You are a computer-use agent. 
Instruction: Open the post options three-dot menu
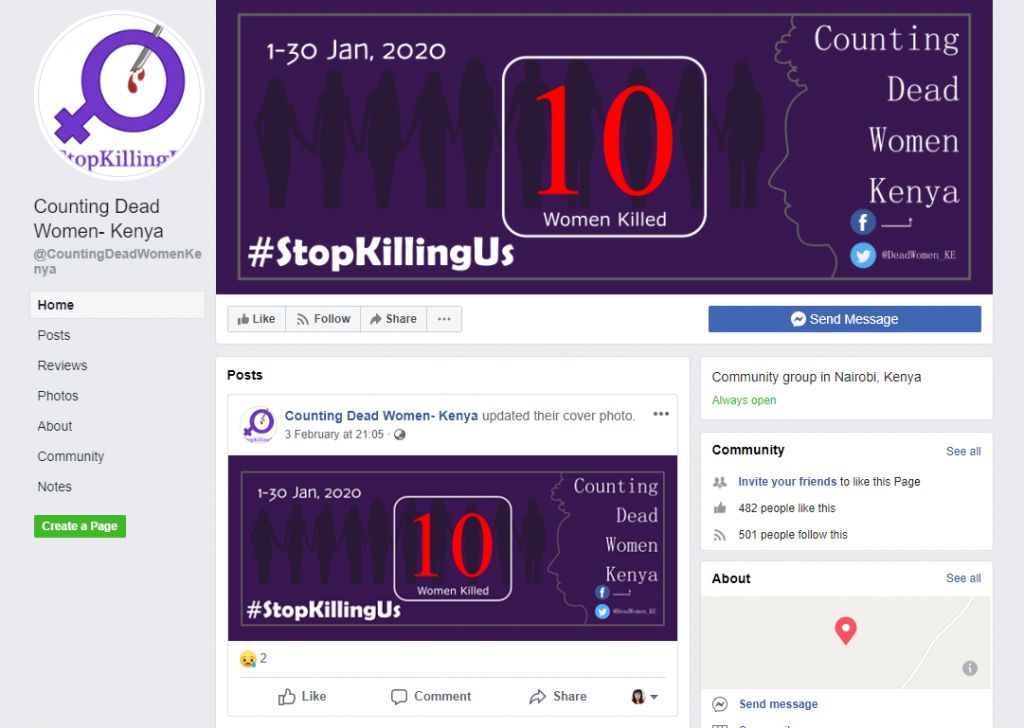tap(661, 414)
